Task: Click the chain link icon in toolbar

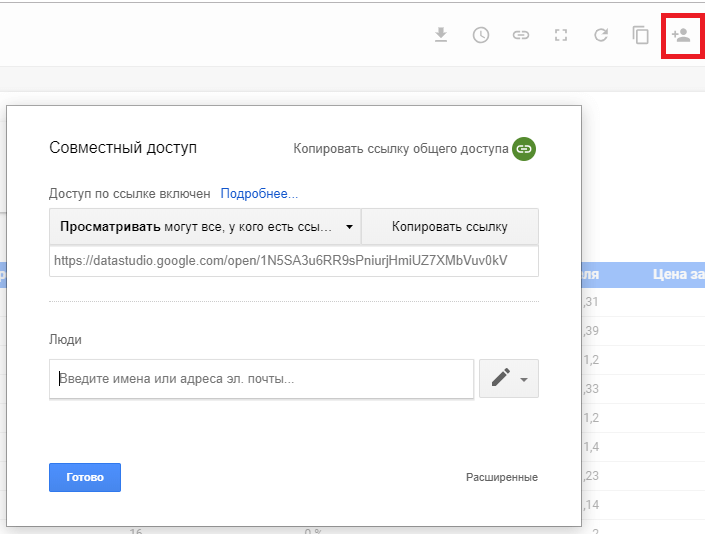Action: pos(521,35)
